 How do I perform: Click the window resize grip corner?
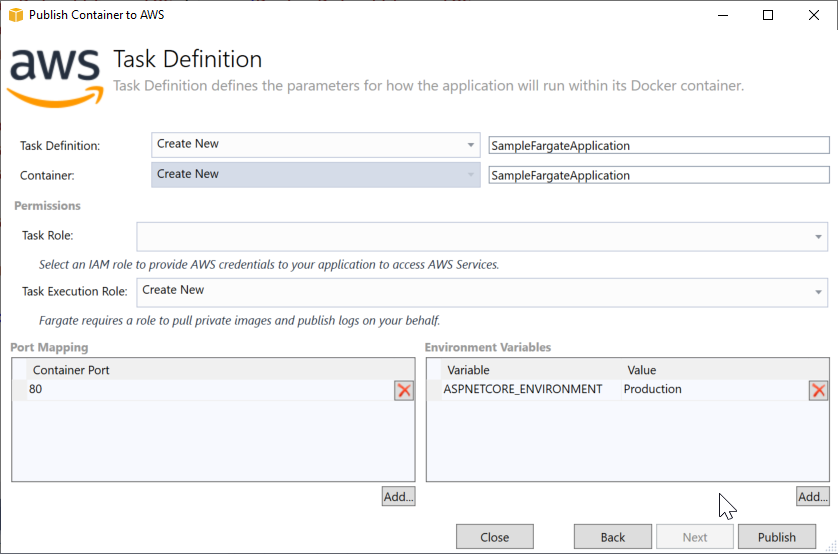[831, 547]
